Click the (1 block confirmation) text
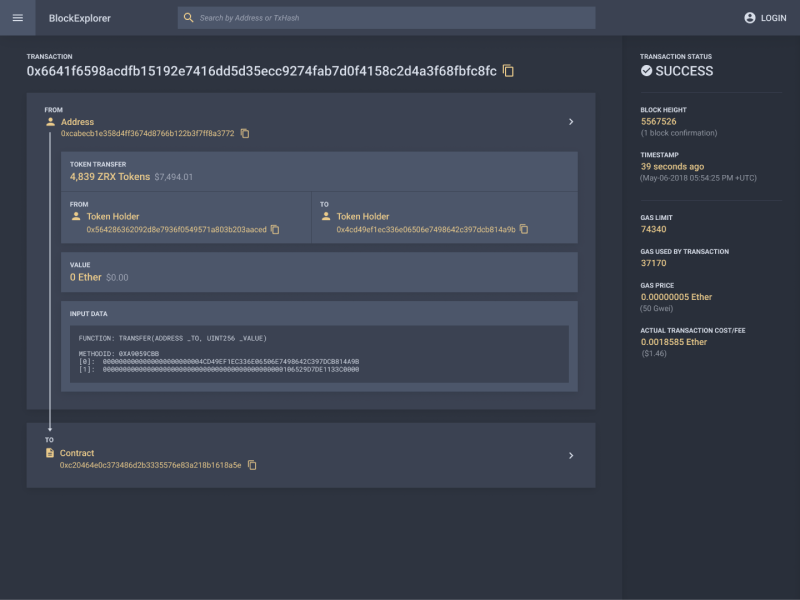Image resolution: width=800 pixels, height=600 pixels. 679,133
